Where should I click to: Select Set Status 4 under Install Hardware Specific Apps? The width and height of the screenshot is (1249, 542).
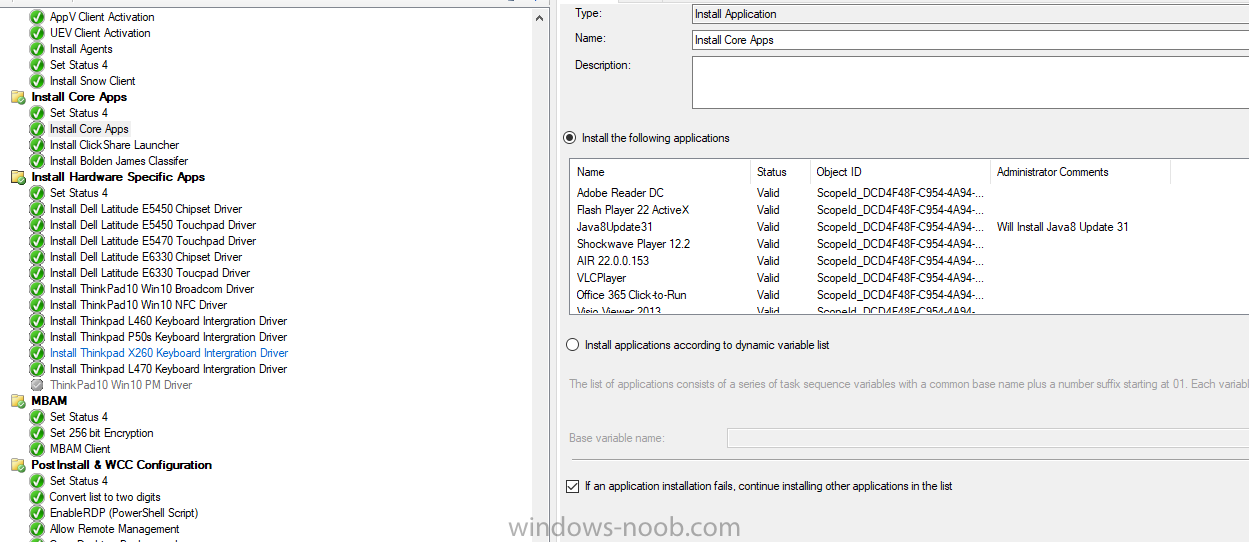click(x=79, y=193)
